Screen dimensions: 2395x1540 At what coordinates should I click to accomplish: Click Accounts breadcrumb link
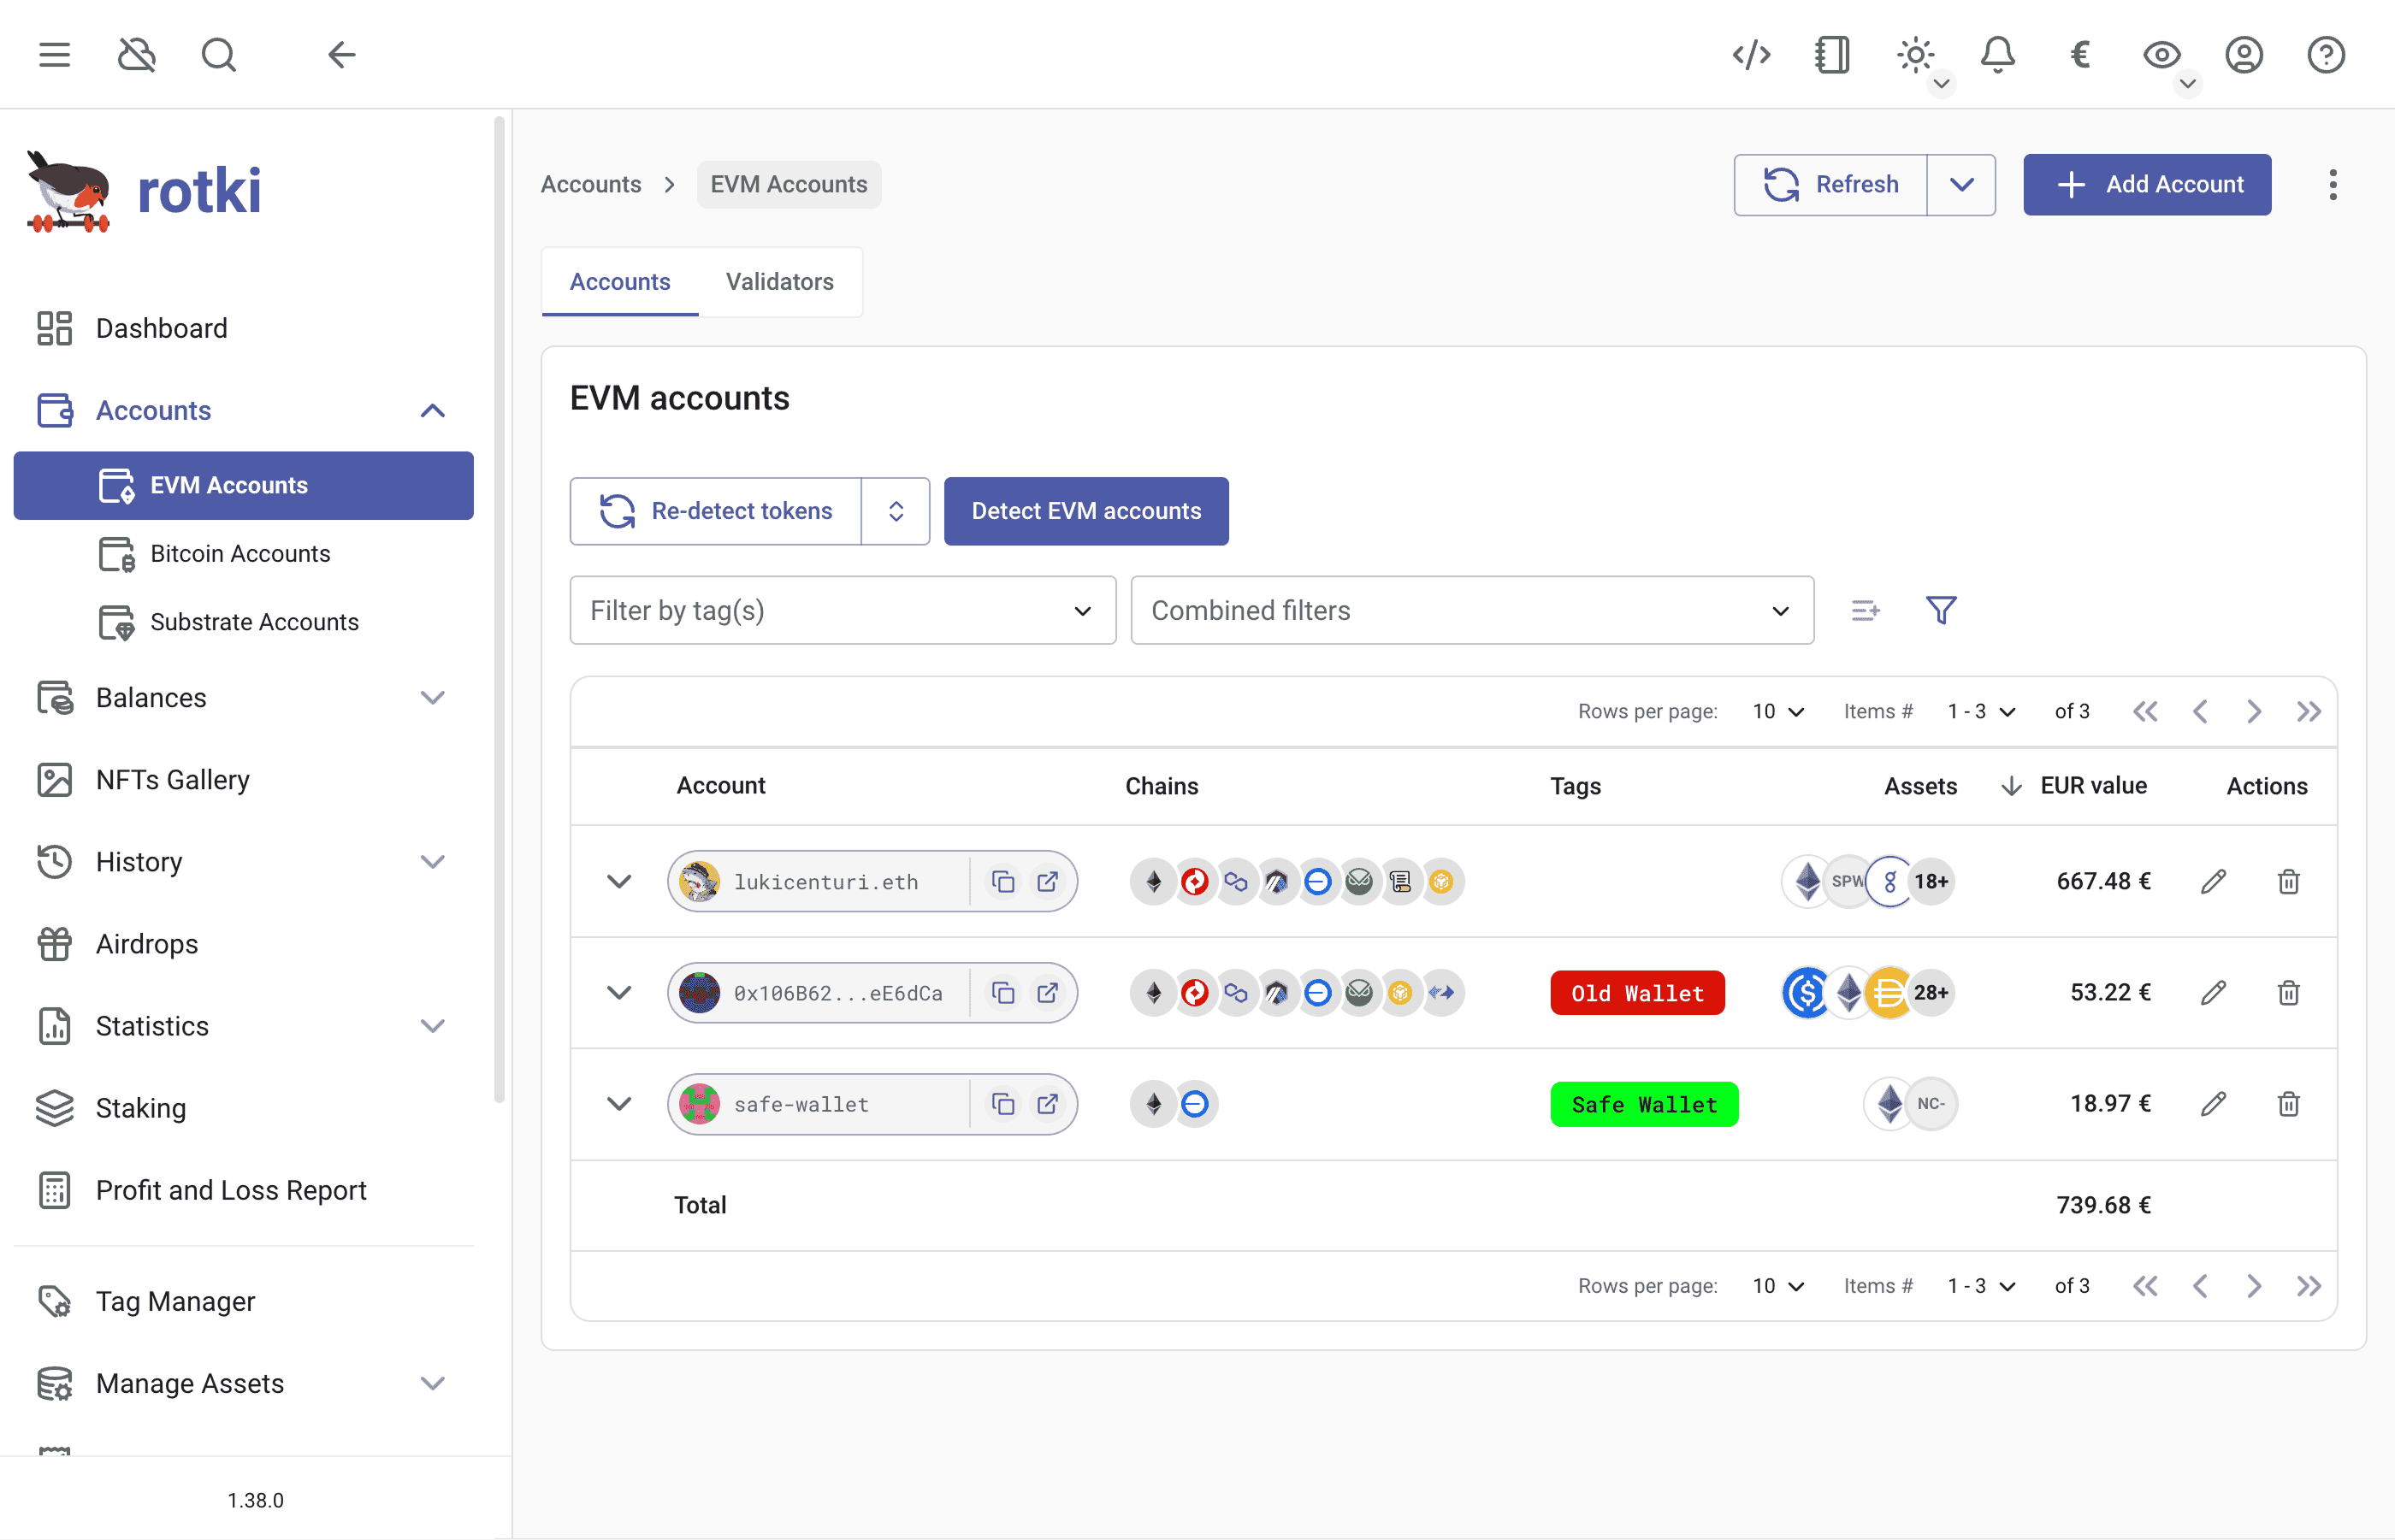click(591, 184)
